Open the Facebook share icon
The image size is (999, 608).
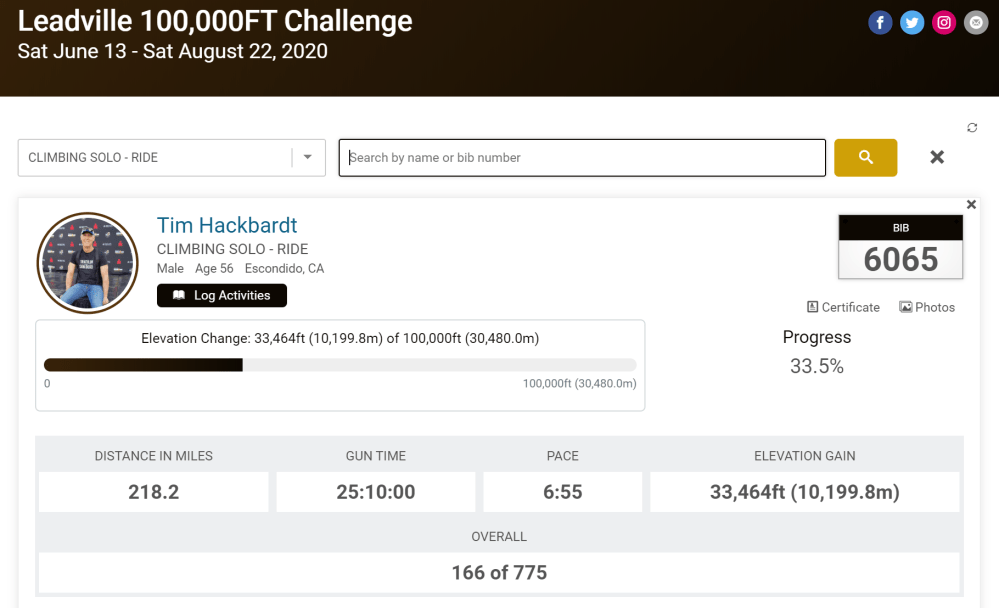click(x=880, y=23)
